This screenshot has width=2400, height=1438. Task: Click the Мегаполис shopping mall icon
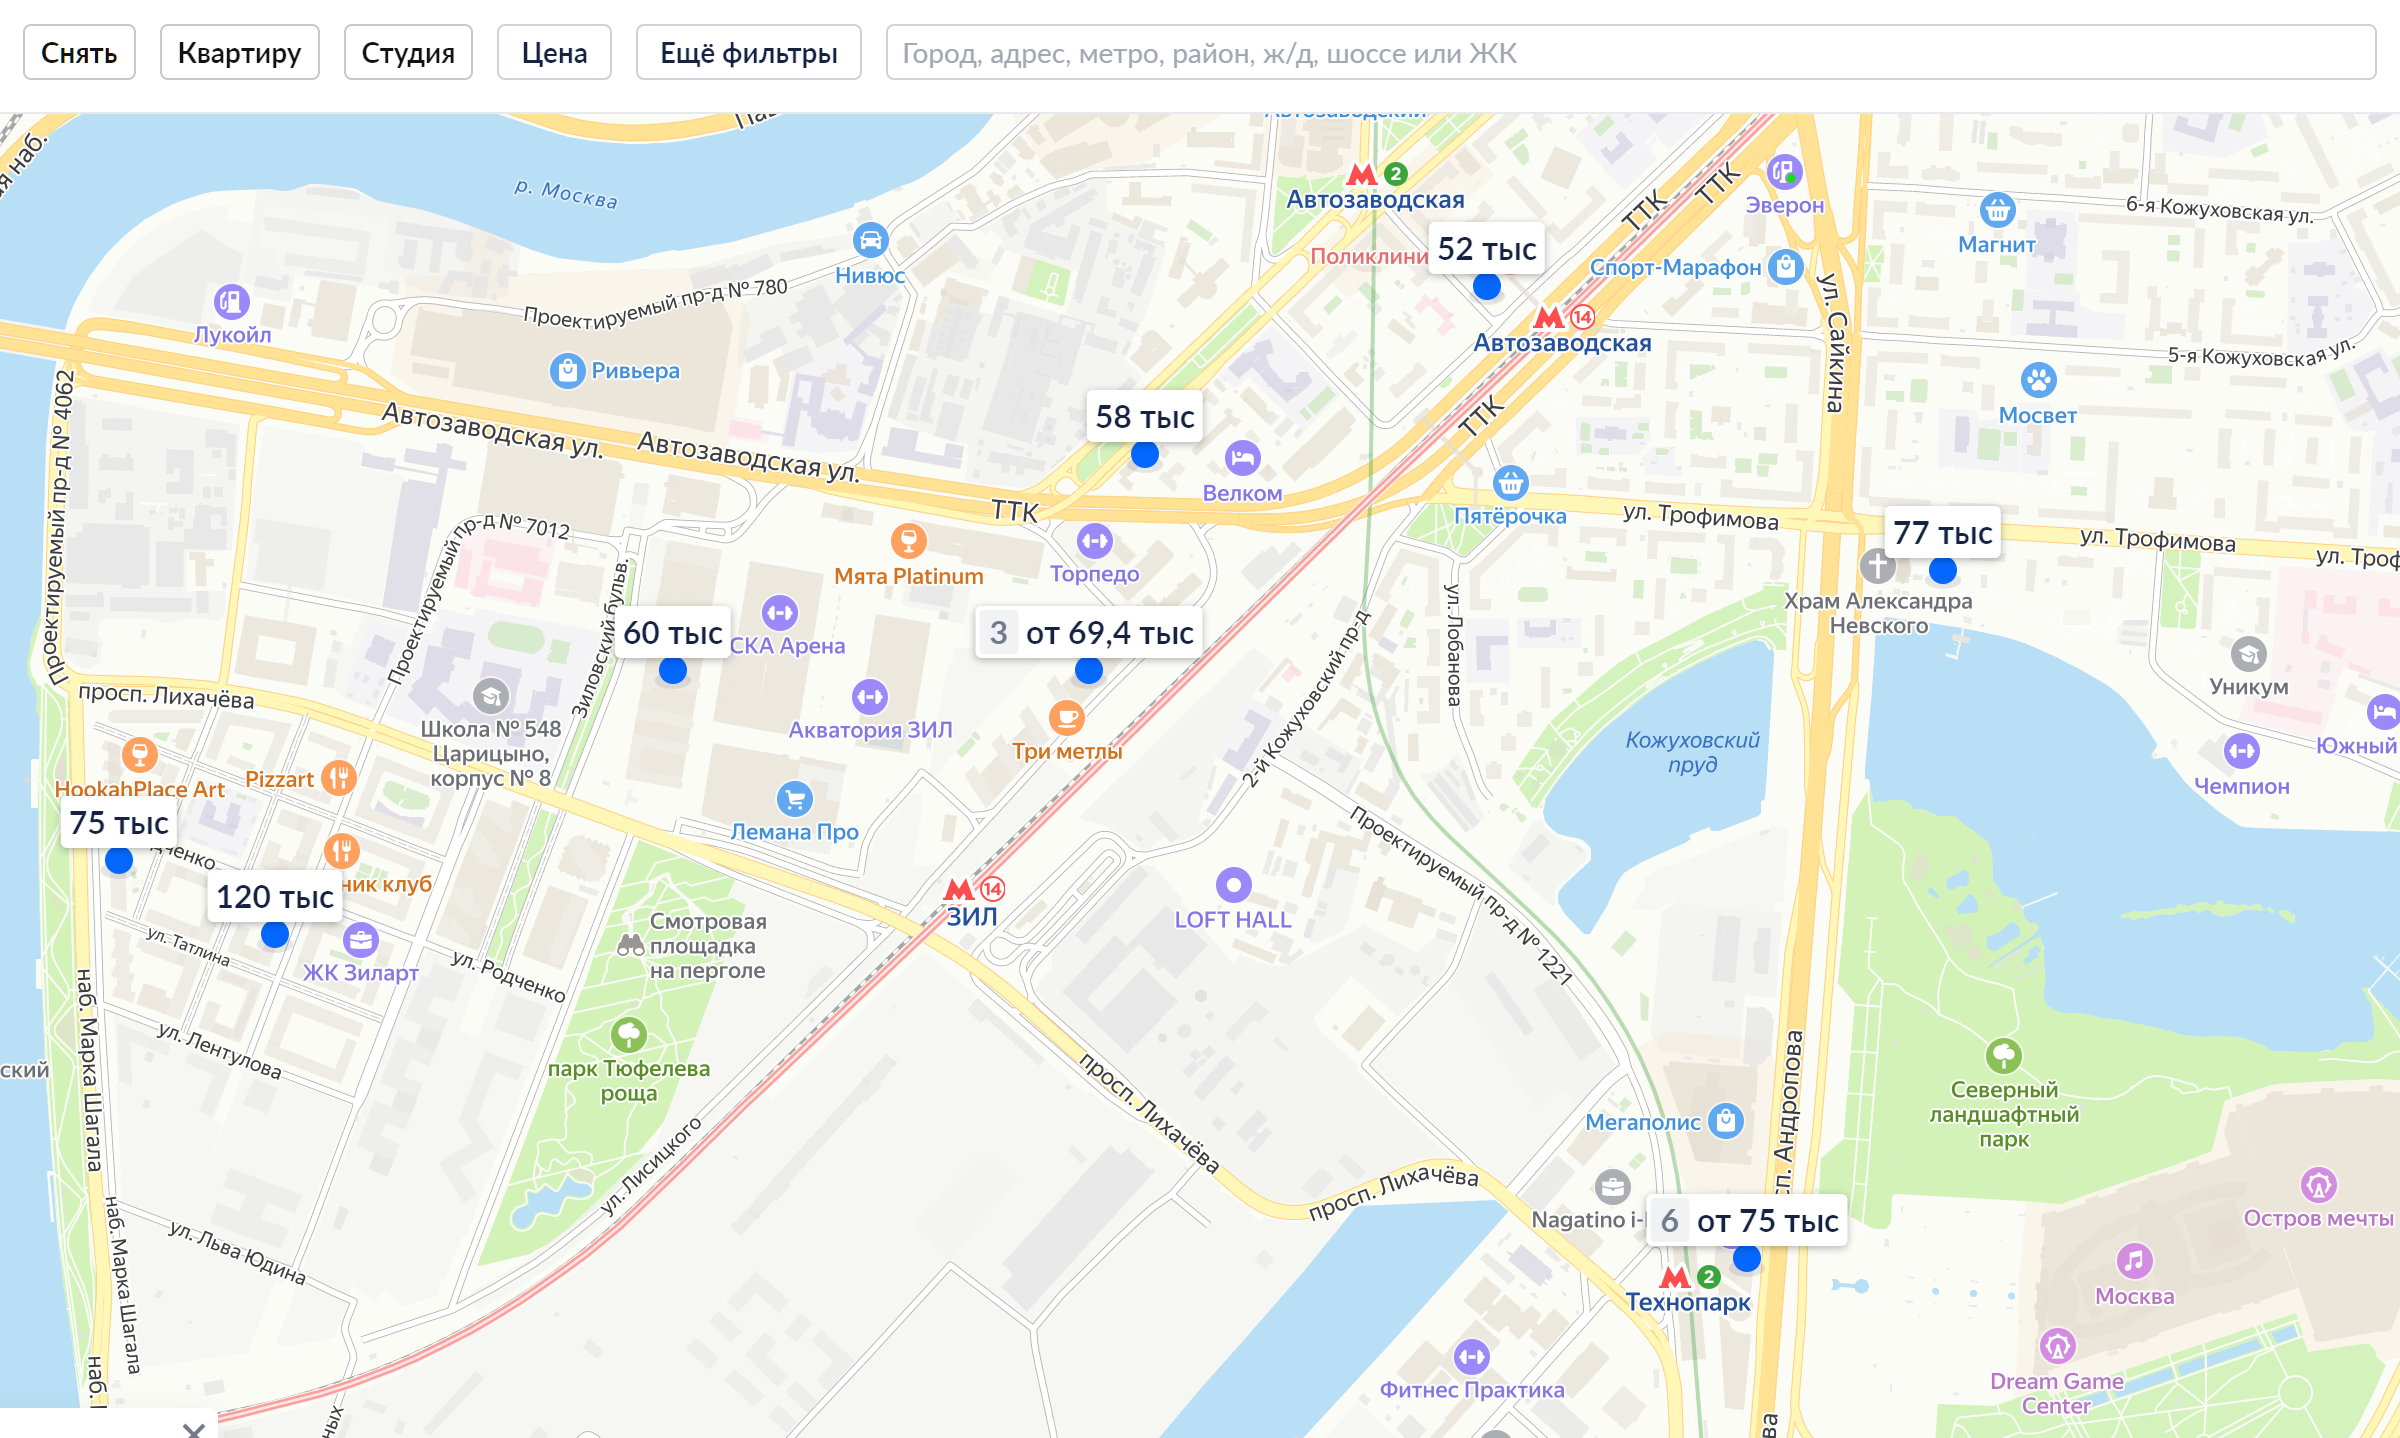(x=1726, y=1121)
